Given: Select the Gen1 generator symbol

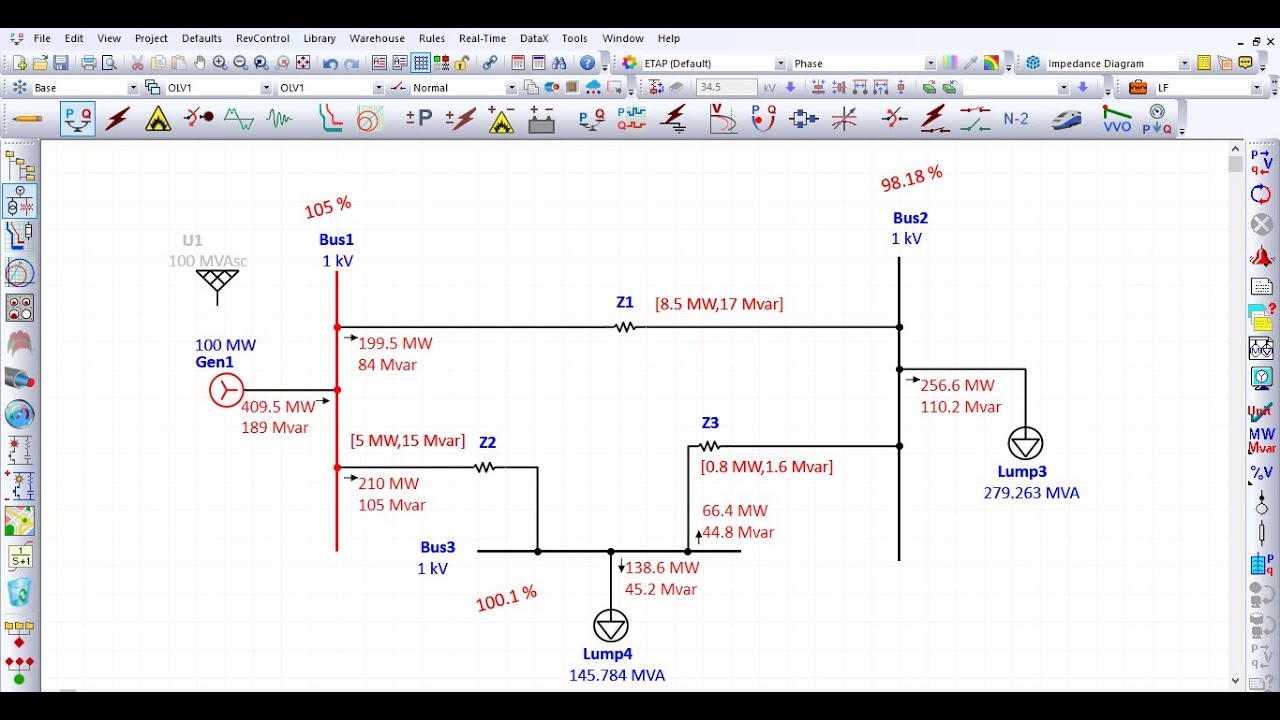Looking at the screenshot, I should (x=226, y=390).
